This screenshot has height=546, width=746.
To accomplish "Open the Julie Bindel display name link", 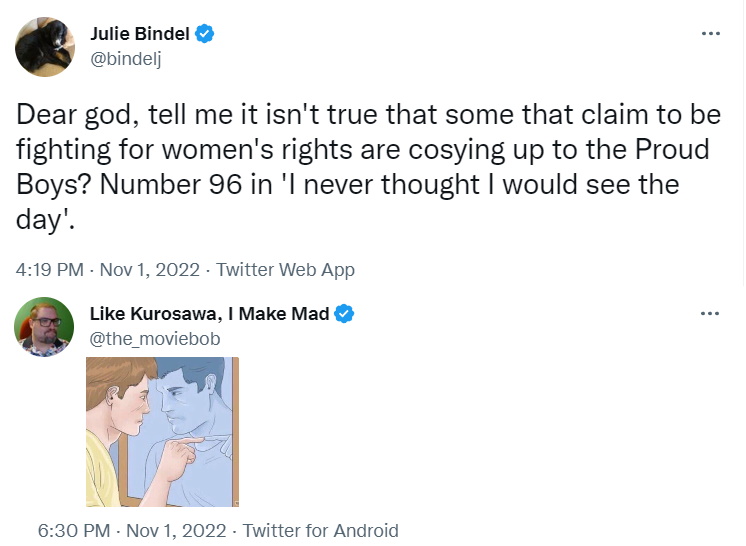I will pyautogui.click(x=139, y=34).
